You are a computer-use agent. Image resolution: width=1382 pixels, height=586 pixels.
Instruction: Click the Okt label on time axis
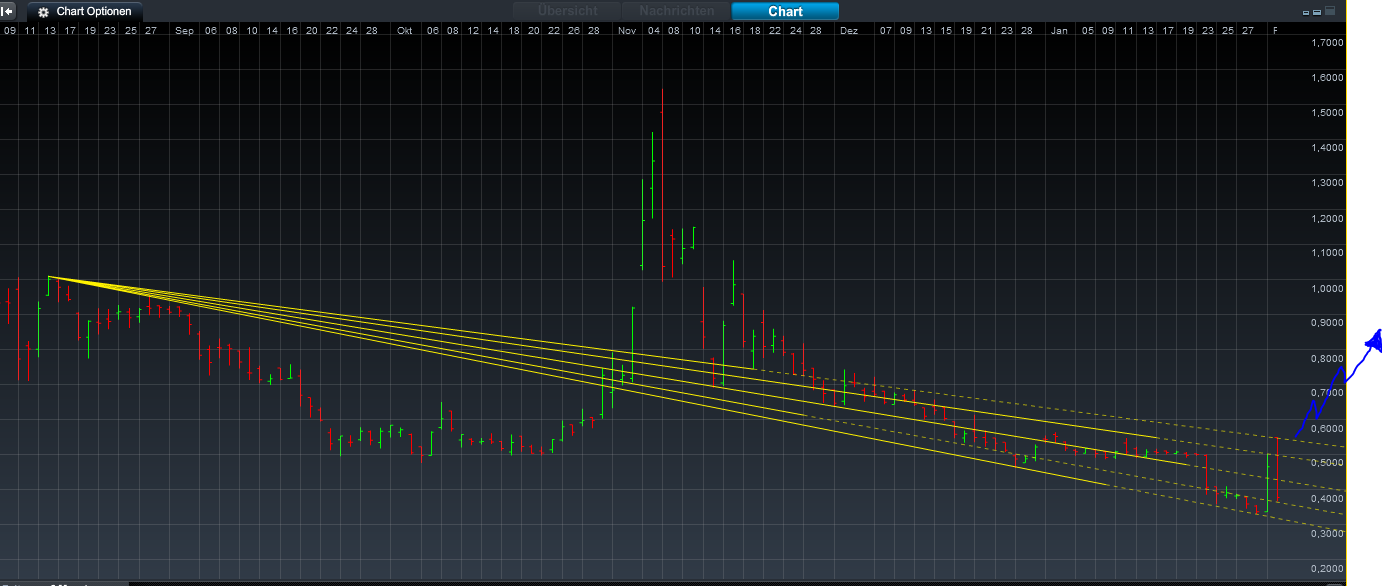(405, 31)
